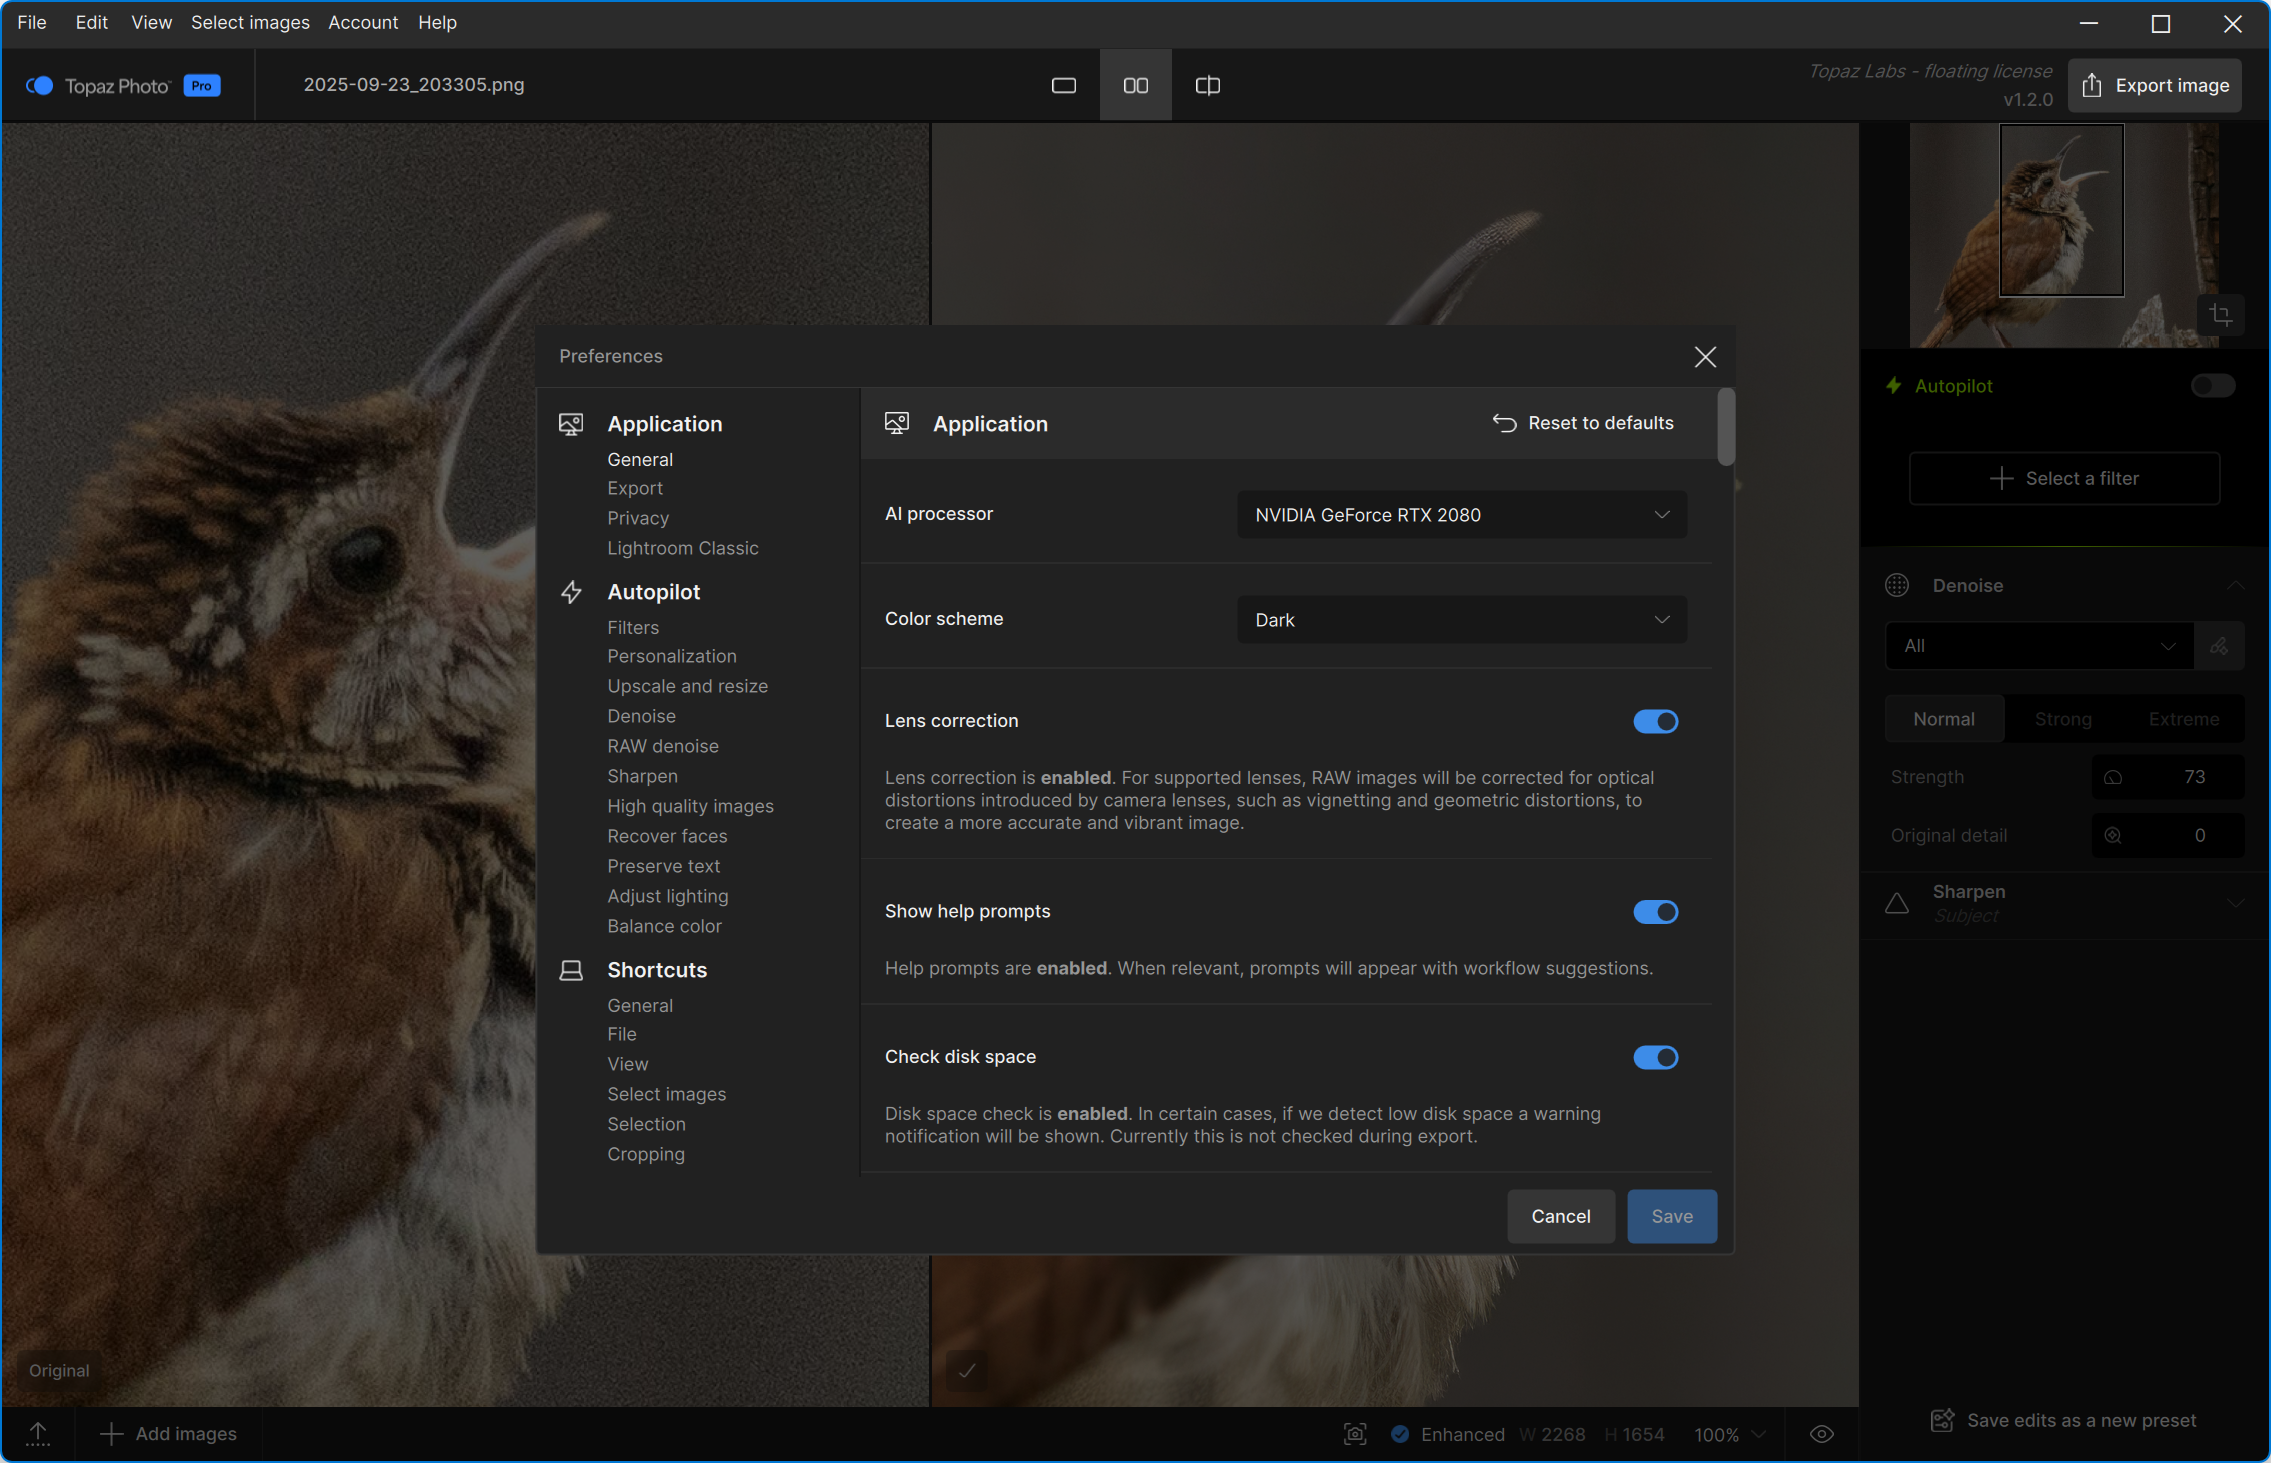Screen dimensions: 2271x1463
Task: Disable the Lens correction toggle
Action: point(1655,721)
